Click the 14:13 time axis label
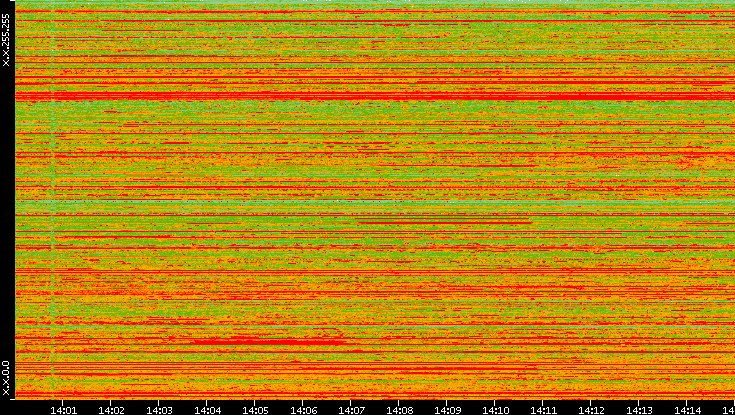Image resolution: width=735 pixels, height=415 pixels. pyautogui.click(x=638, y=410)
